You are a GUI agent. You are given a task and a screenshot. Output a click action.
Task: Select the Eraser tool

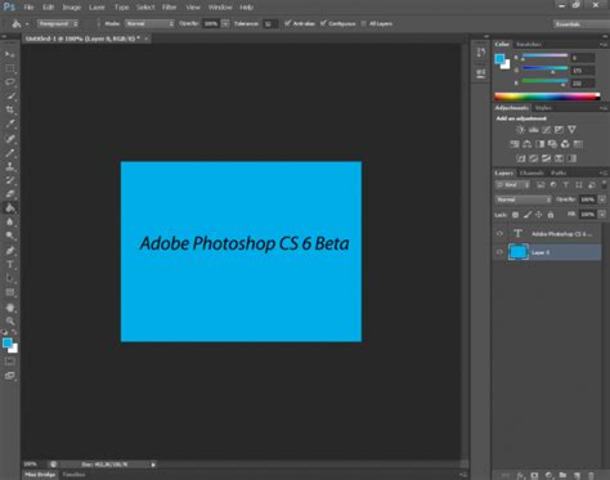point(10,194)
